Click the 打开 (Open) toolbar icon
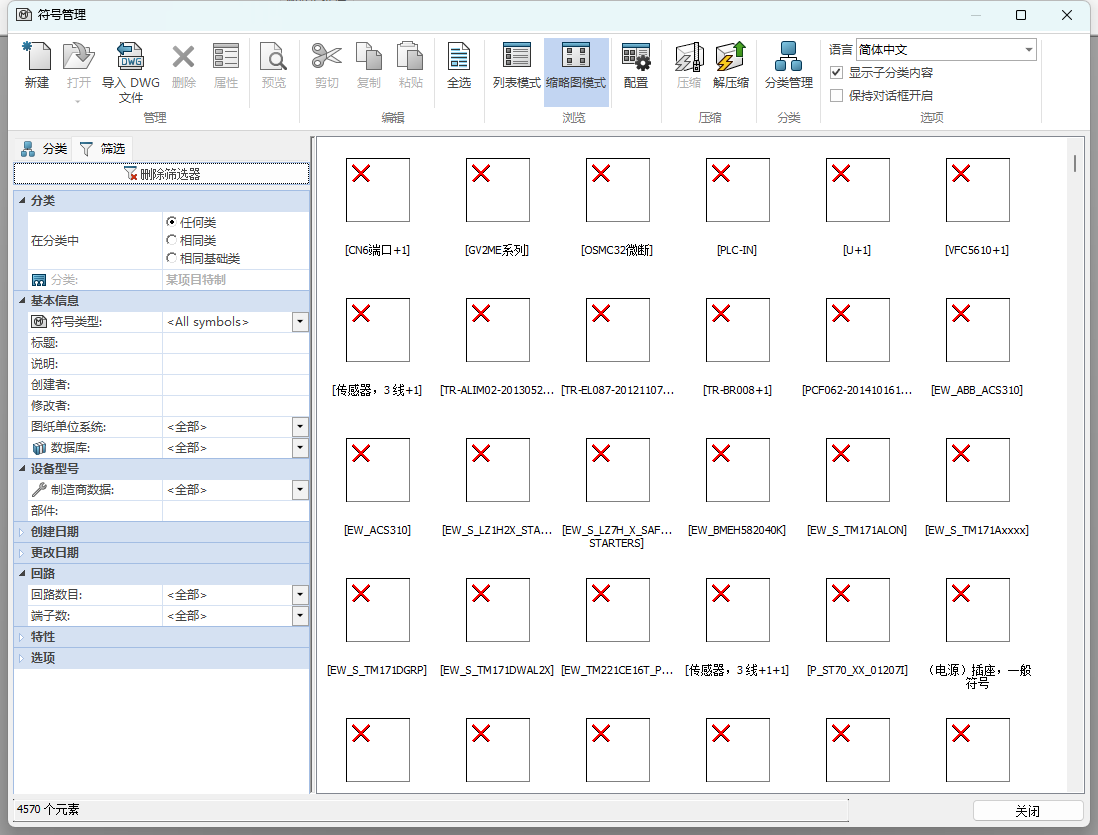 (78, 57)
